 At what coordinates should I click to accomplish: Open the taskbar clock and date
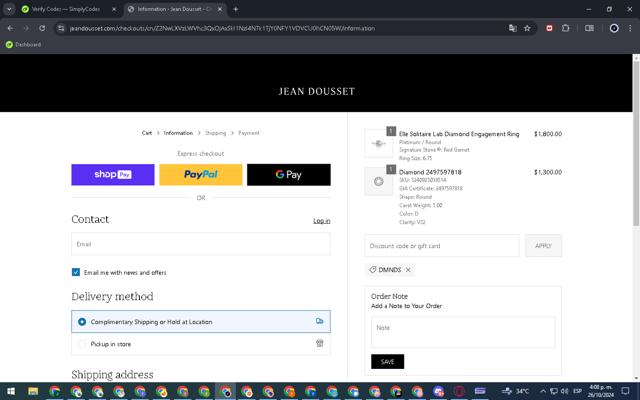(601, 391)
